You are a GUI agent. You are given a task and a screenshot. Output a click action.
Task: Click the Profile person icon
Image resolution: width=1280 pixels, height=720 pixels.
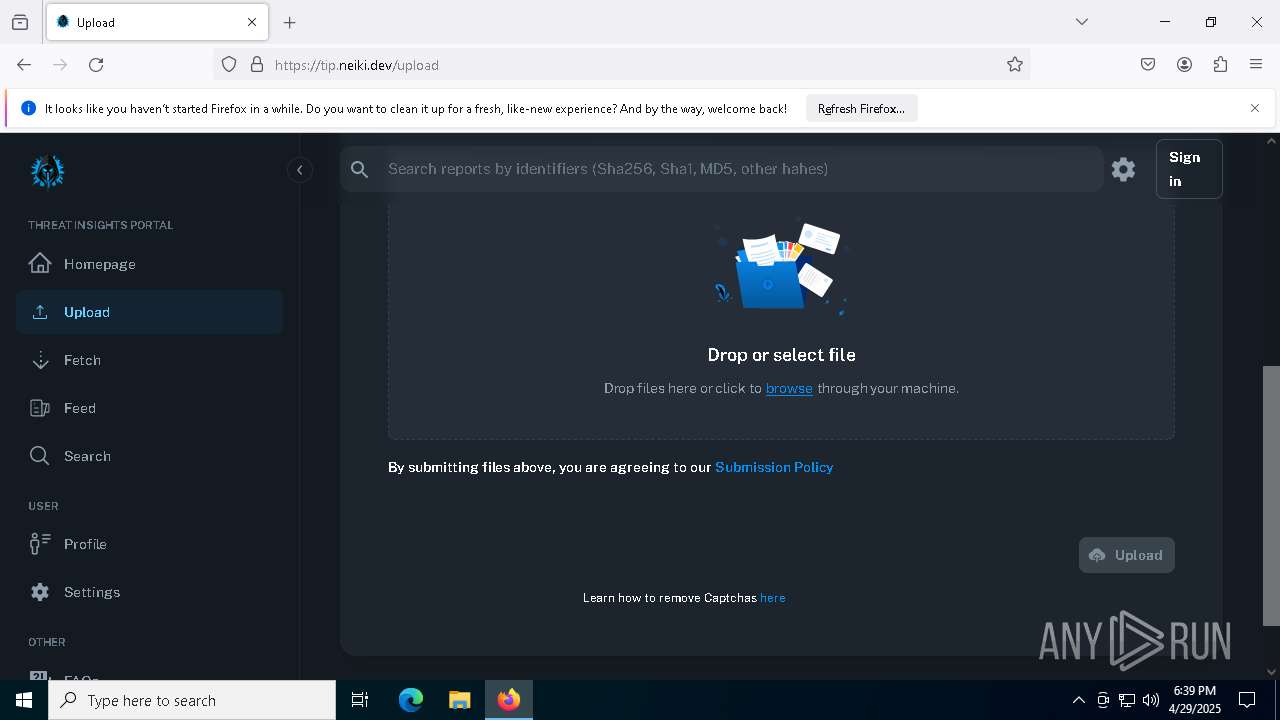(x=40, y=543)
